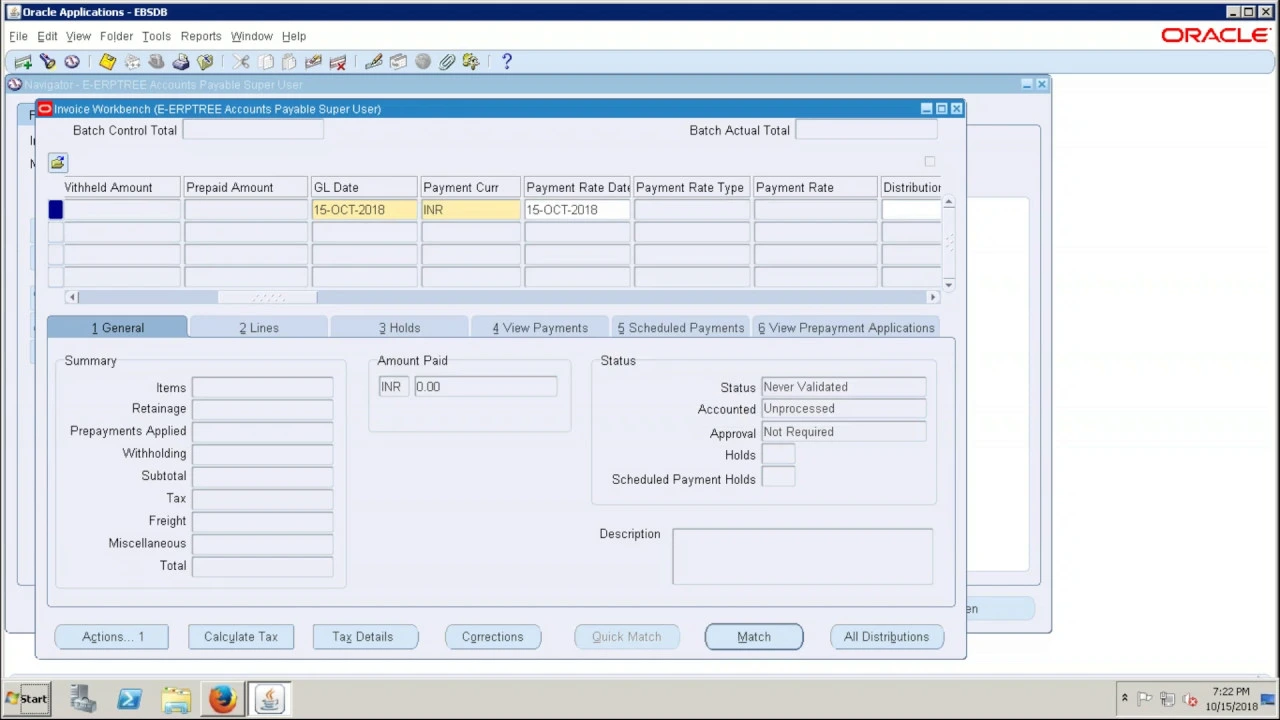Click the horizontal scrollbar left arrow

coord(71,297)
